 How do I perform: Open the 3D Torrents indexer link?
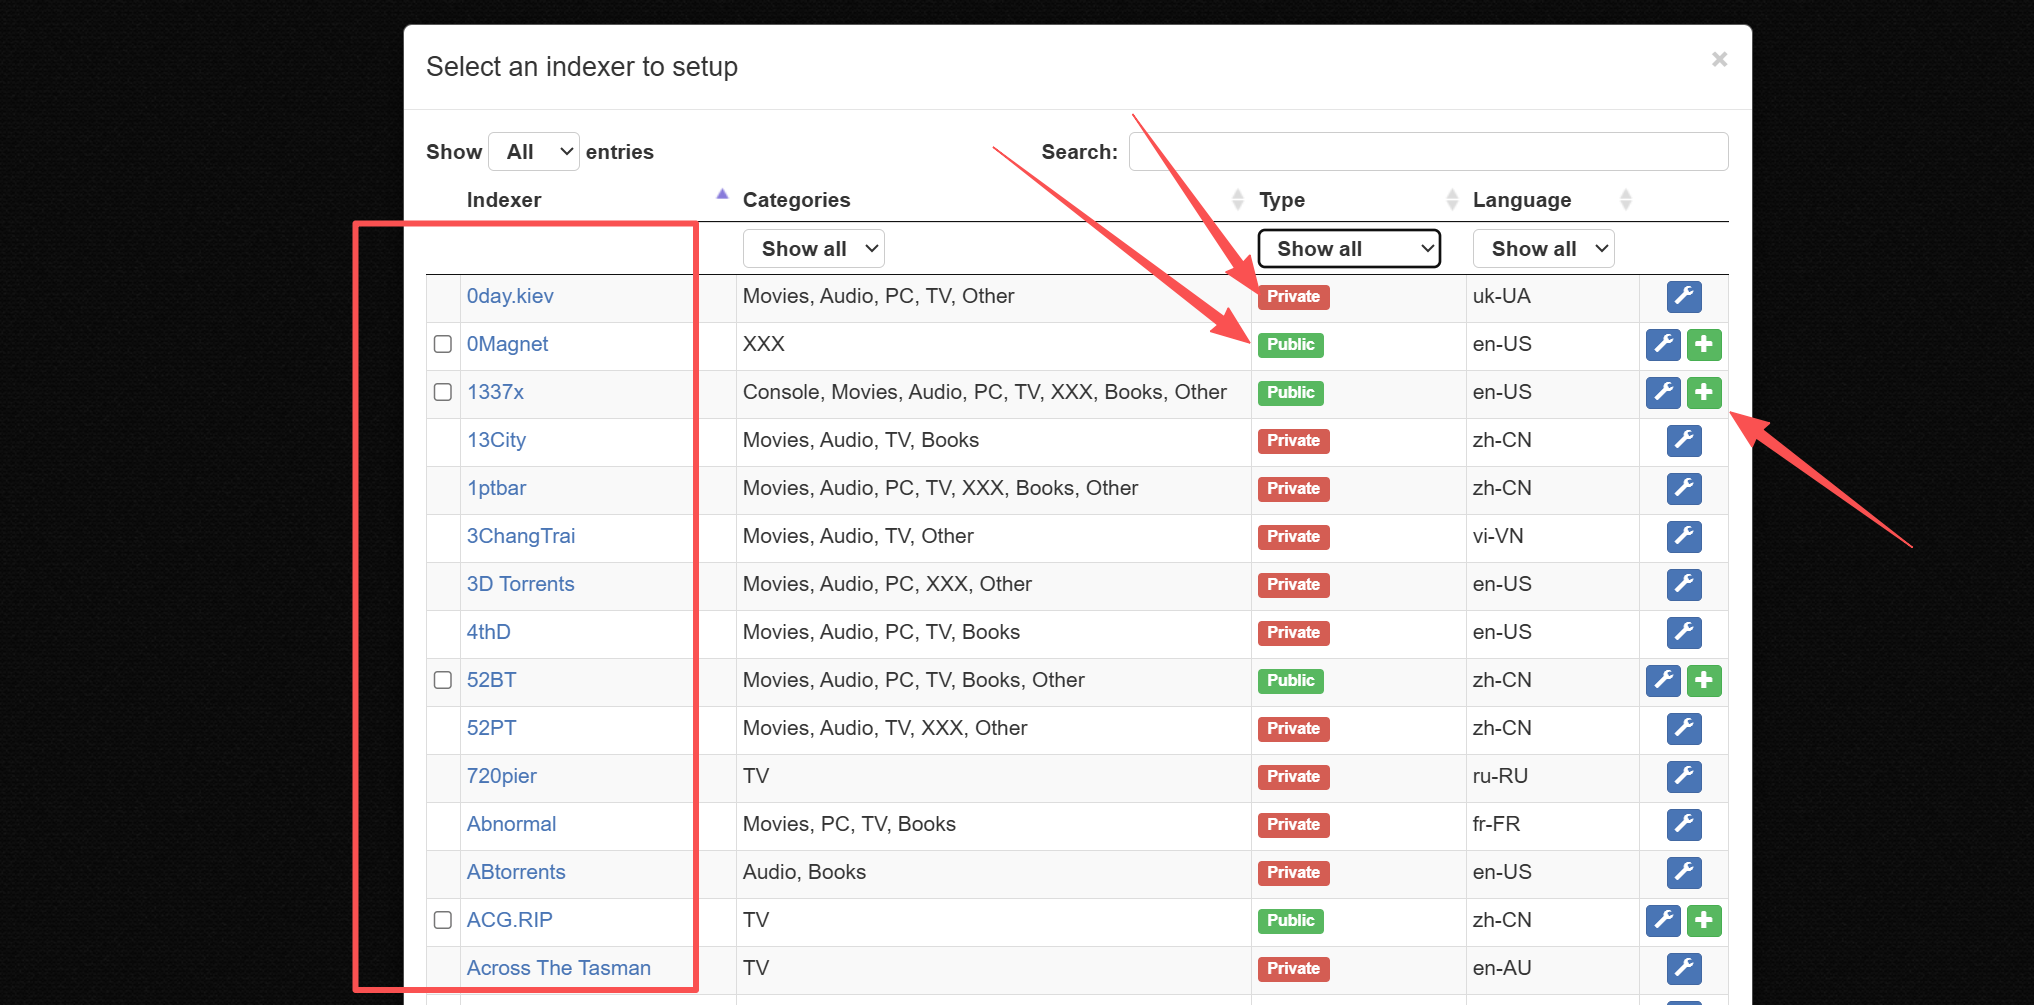point(520,584)
